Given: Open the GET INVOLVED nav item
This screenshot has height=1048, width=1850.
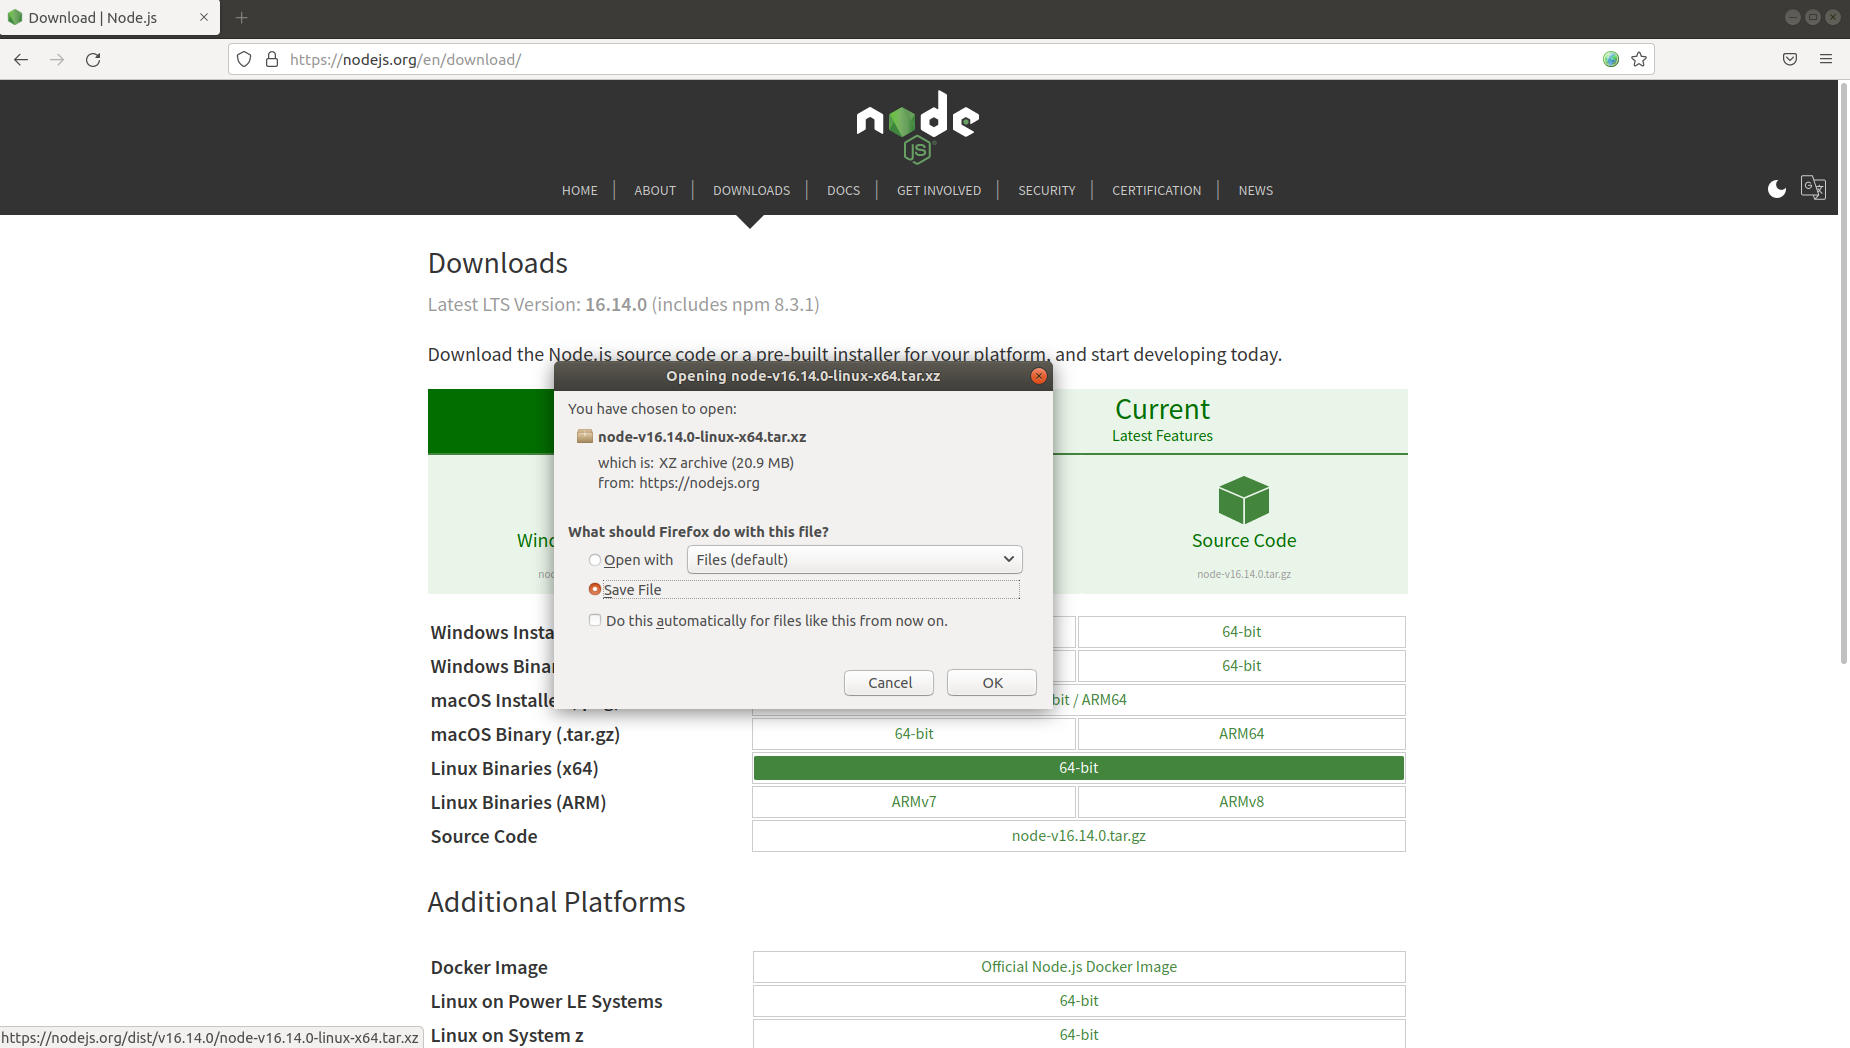Looking at the screenshot, I should [939, 190].
